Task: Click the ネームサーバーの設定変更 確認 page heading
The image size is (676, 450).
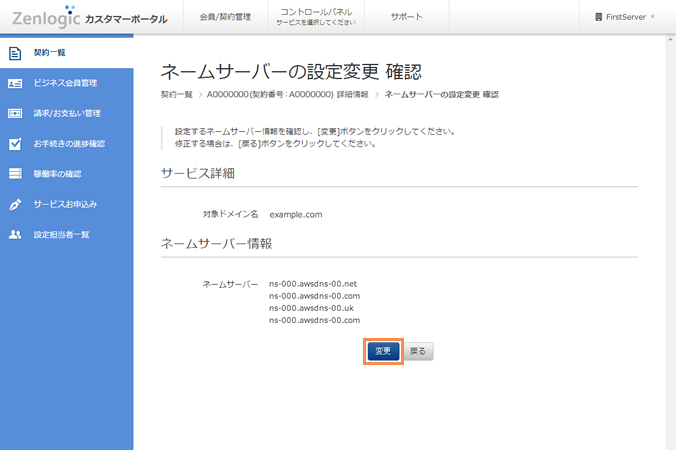Action: 291,71
